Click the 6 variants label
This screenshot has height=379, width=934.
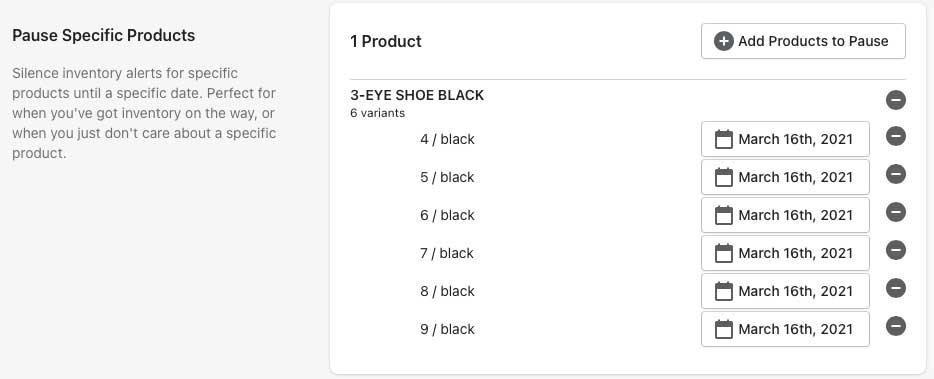378,113
